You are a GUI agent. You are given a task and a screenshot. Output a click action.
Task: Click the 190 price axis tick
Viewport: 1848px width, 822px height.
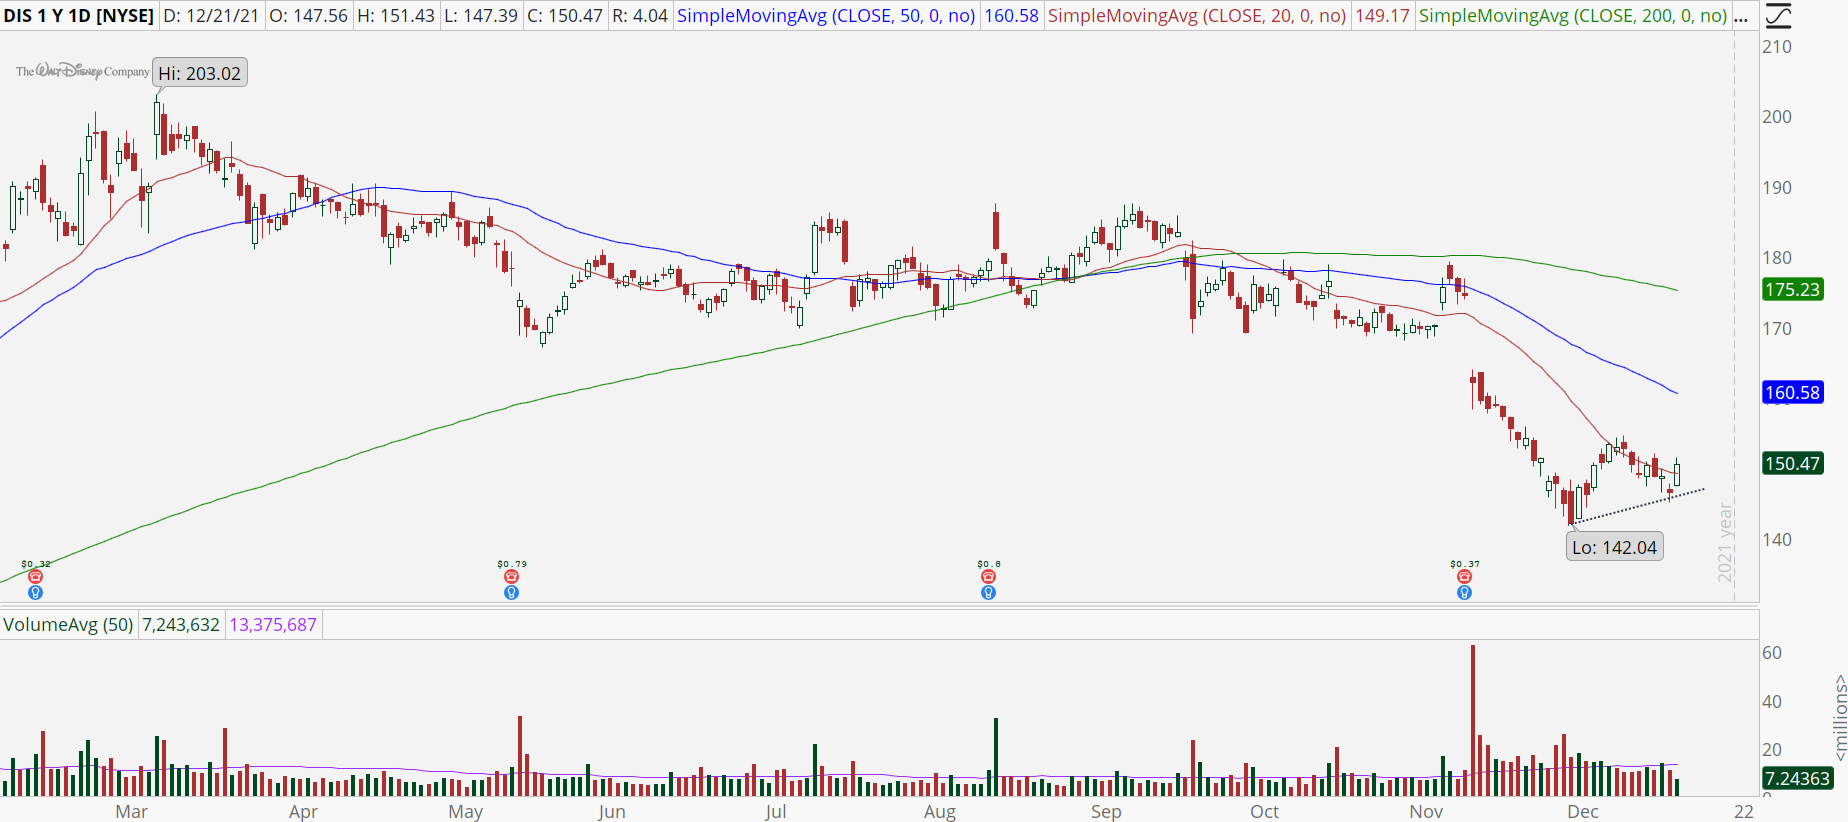point(1777,187)
